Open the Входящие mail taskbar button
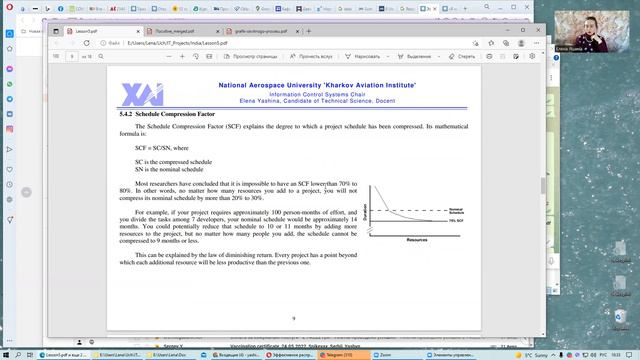The width and height of the screenshot is (640, 360). pyautogui.click(x=236, y=355)
